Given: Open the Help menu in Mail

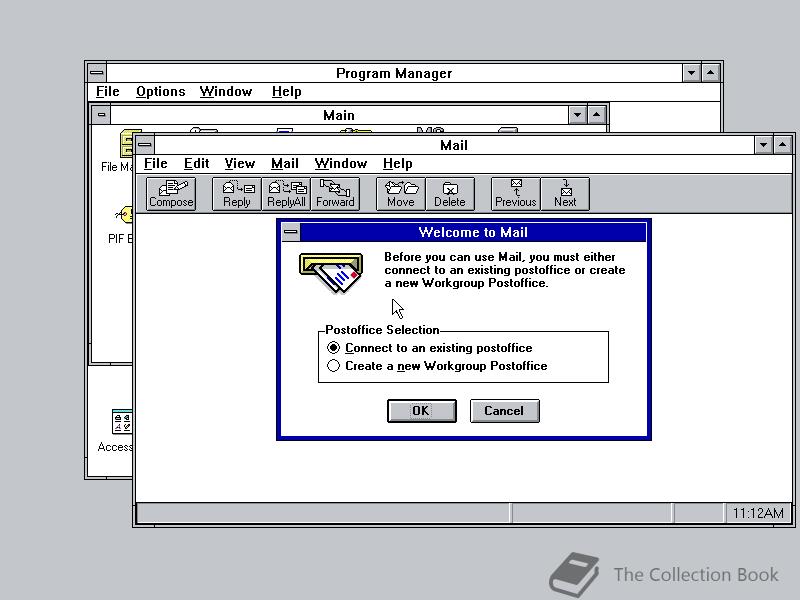Looking at the screenshot, I should click(x=397, y=164).
